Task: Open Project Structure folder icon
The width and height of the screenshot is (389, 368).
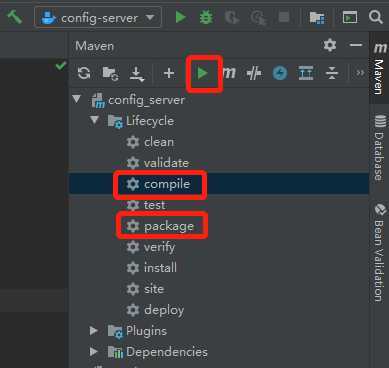Action: coord(317,17)
